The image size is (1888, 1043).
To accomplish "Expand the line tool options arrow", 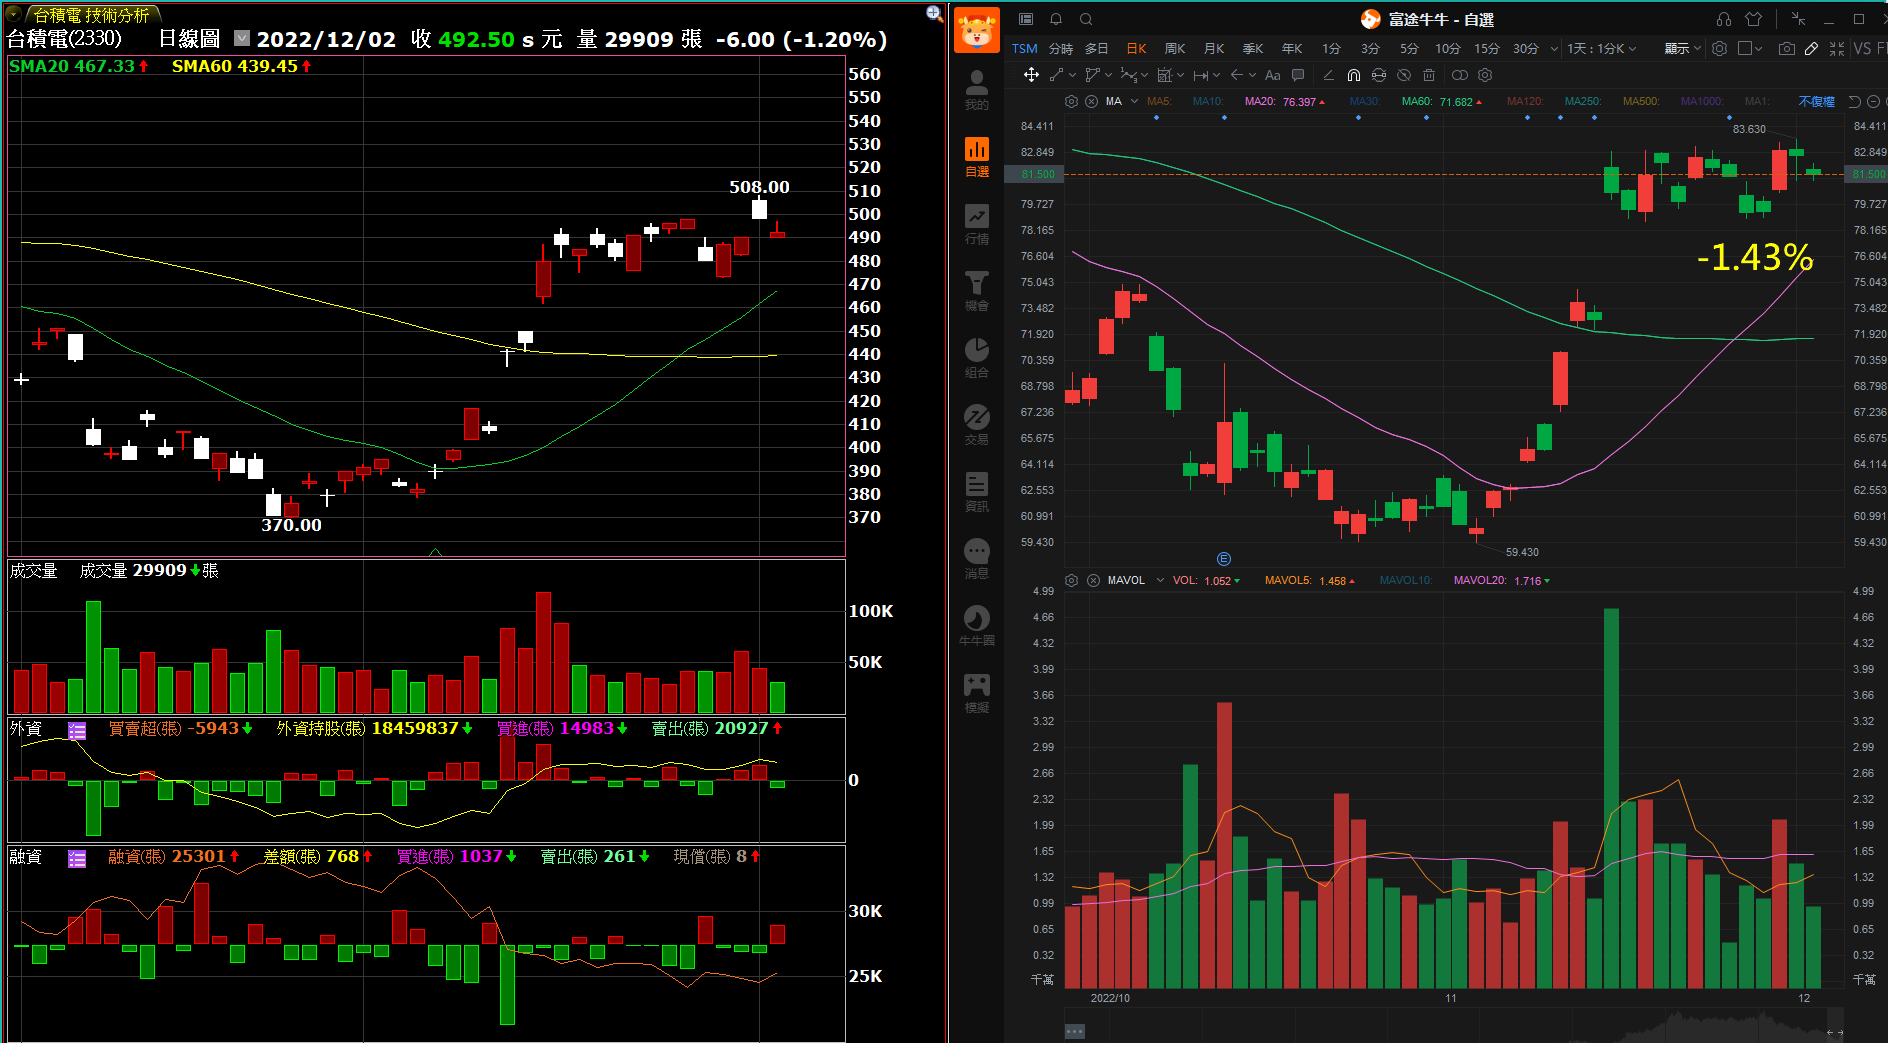I will point(1072,75).
